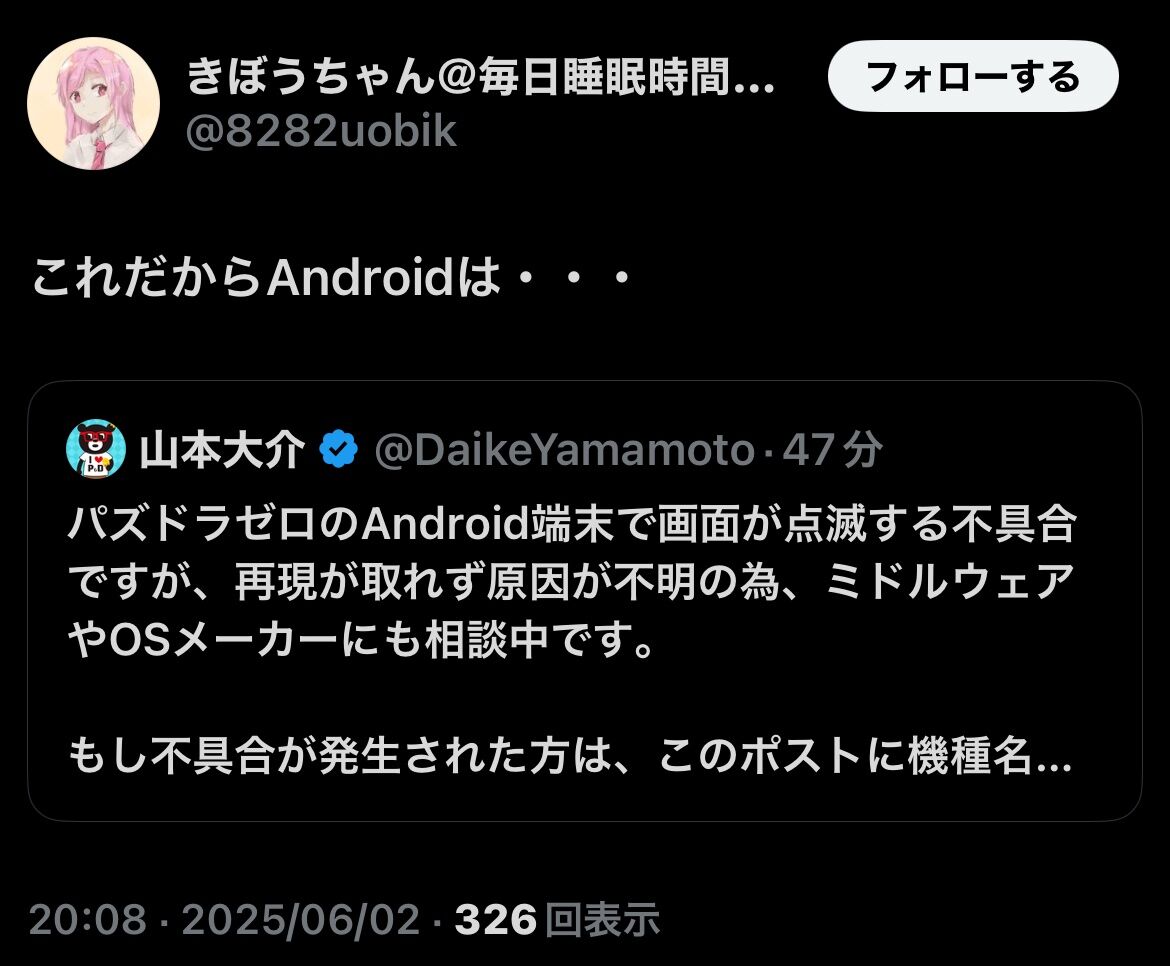Click the ellipsis after 睡眠時間 in the name
Image resolution: width=1170 pixels, height=966 pixels.
tap(754, 78)
